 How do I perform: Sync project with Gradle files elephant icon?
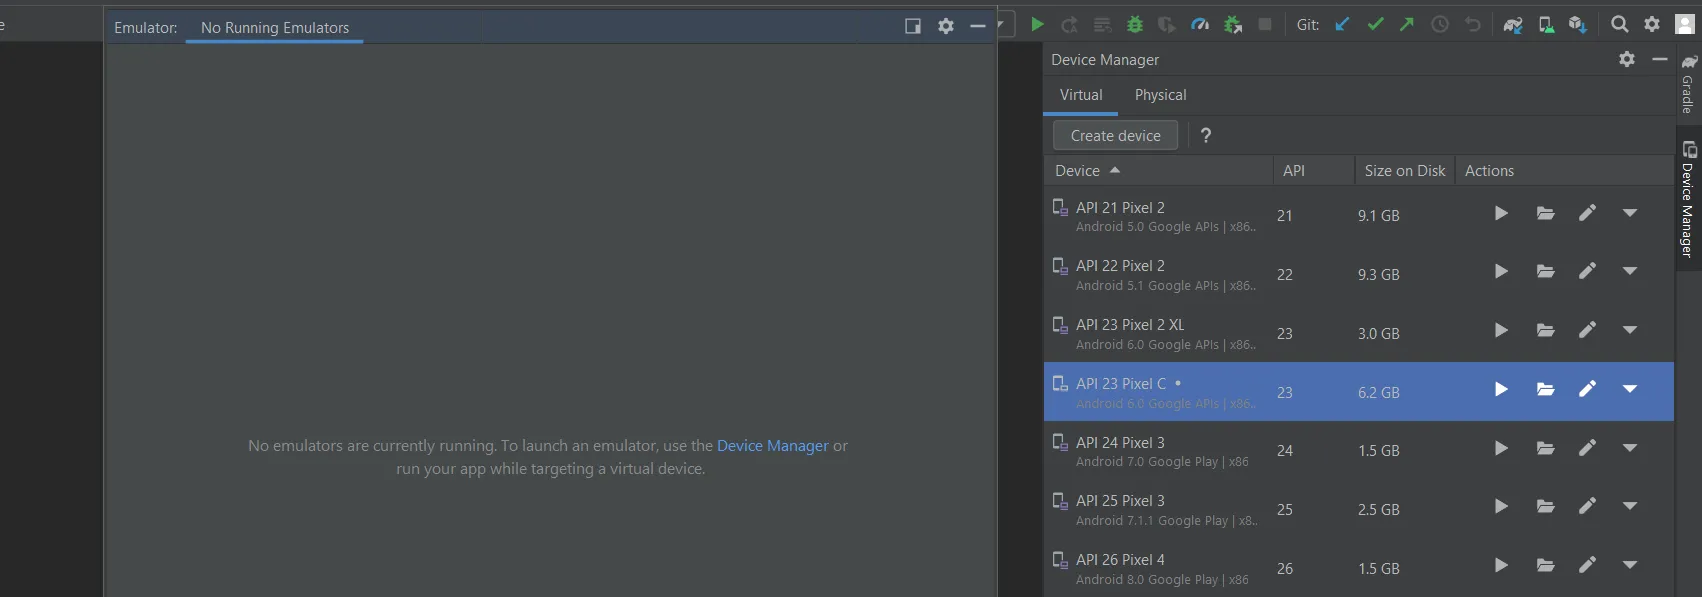coord(1513,24)
